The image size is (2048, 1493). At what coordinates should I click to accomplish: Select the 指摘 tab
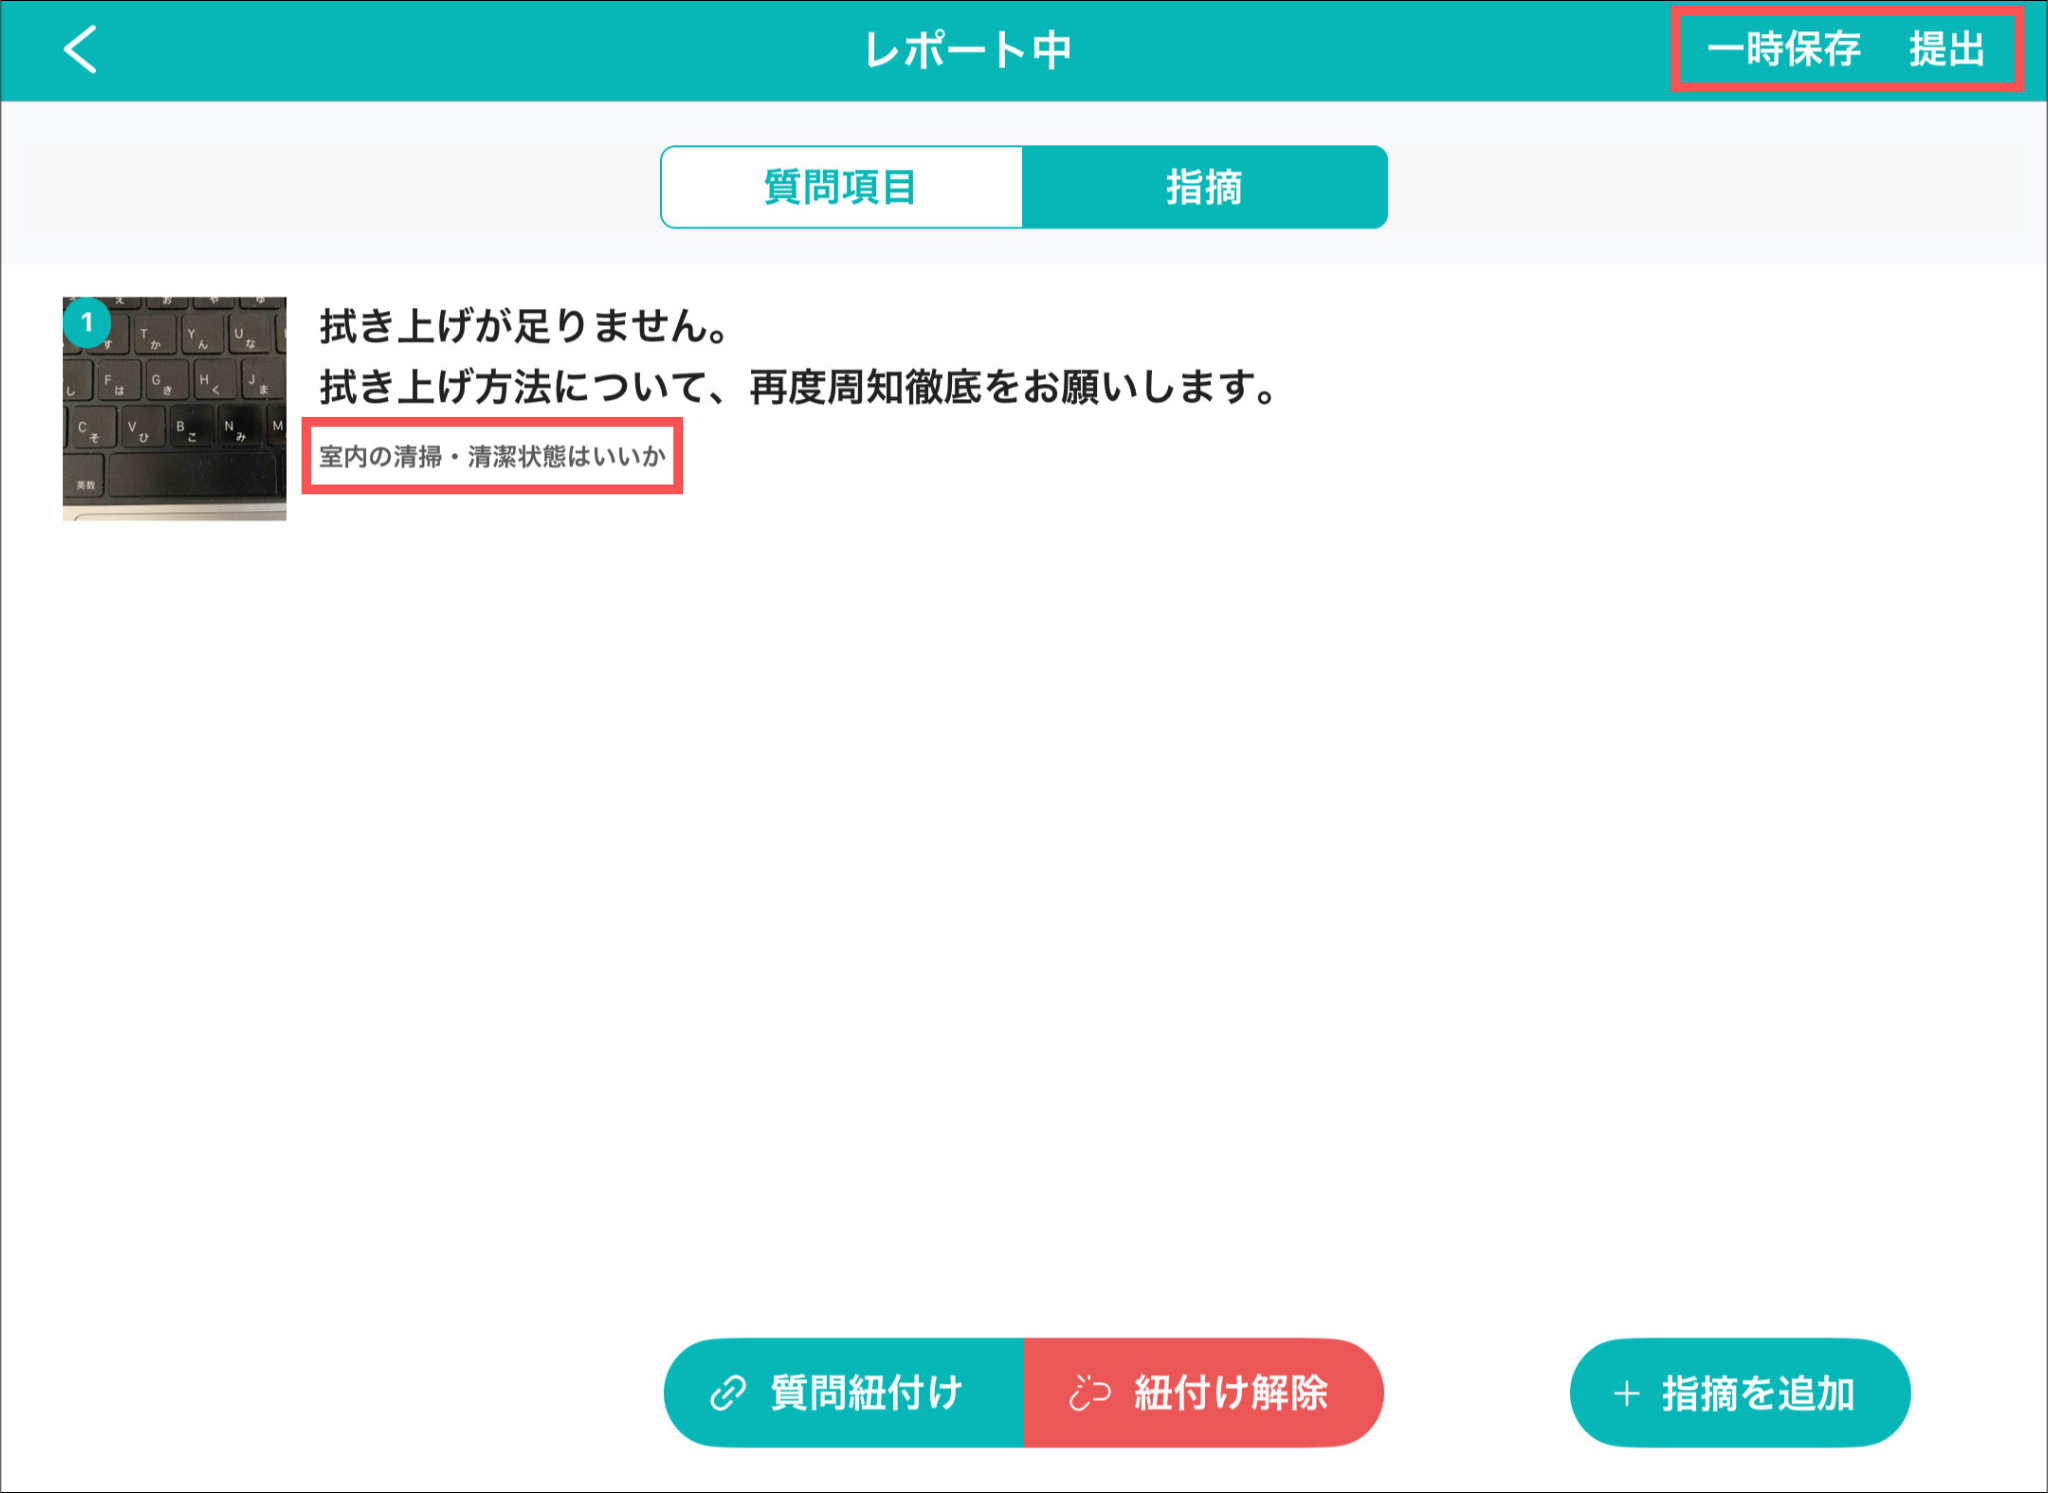pos(1204,187)
